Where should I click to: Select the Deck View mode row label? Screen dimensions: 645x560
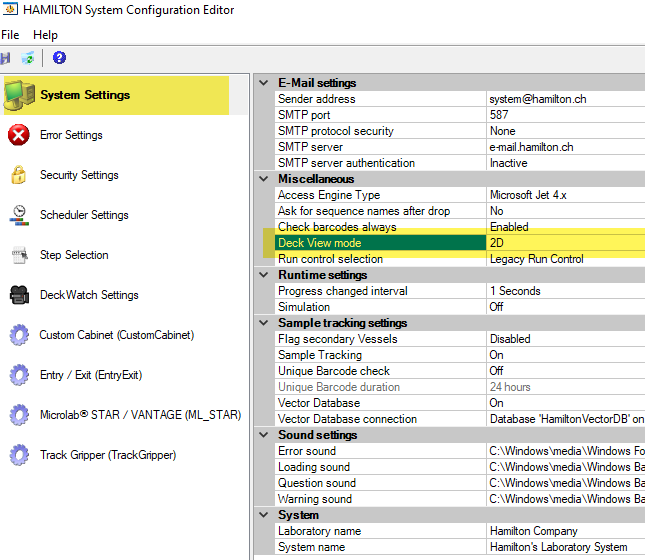click(x=320, y=243)
